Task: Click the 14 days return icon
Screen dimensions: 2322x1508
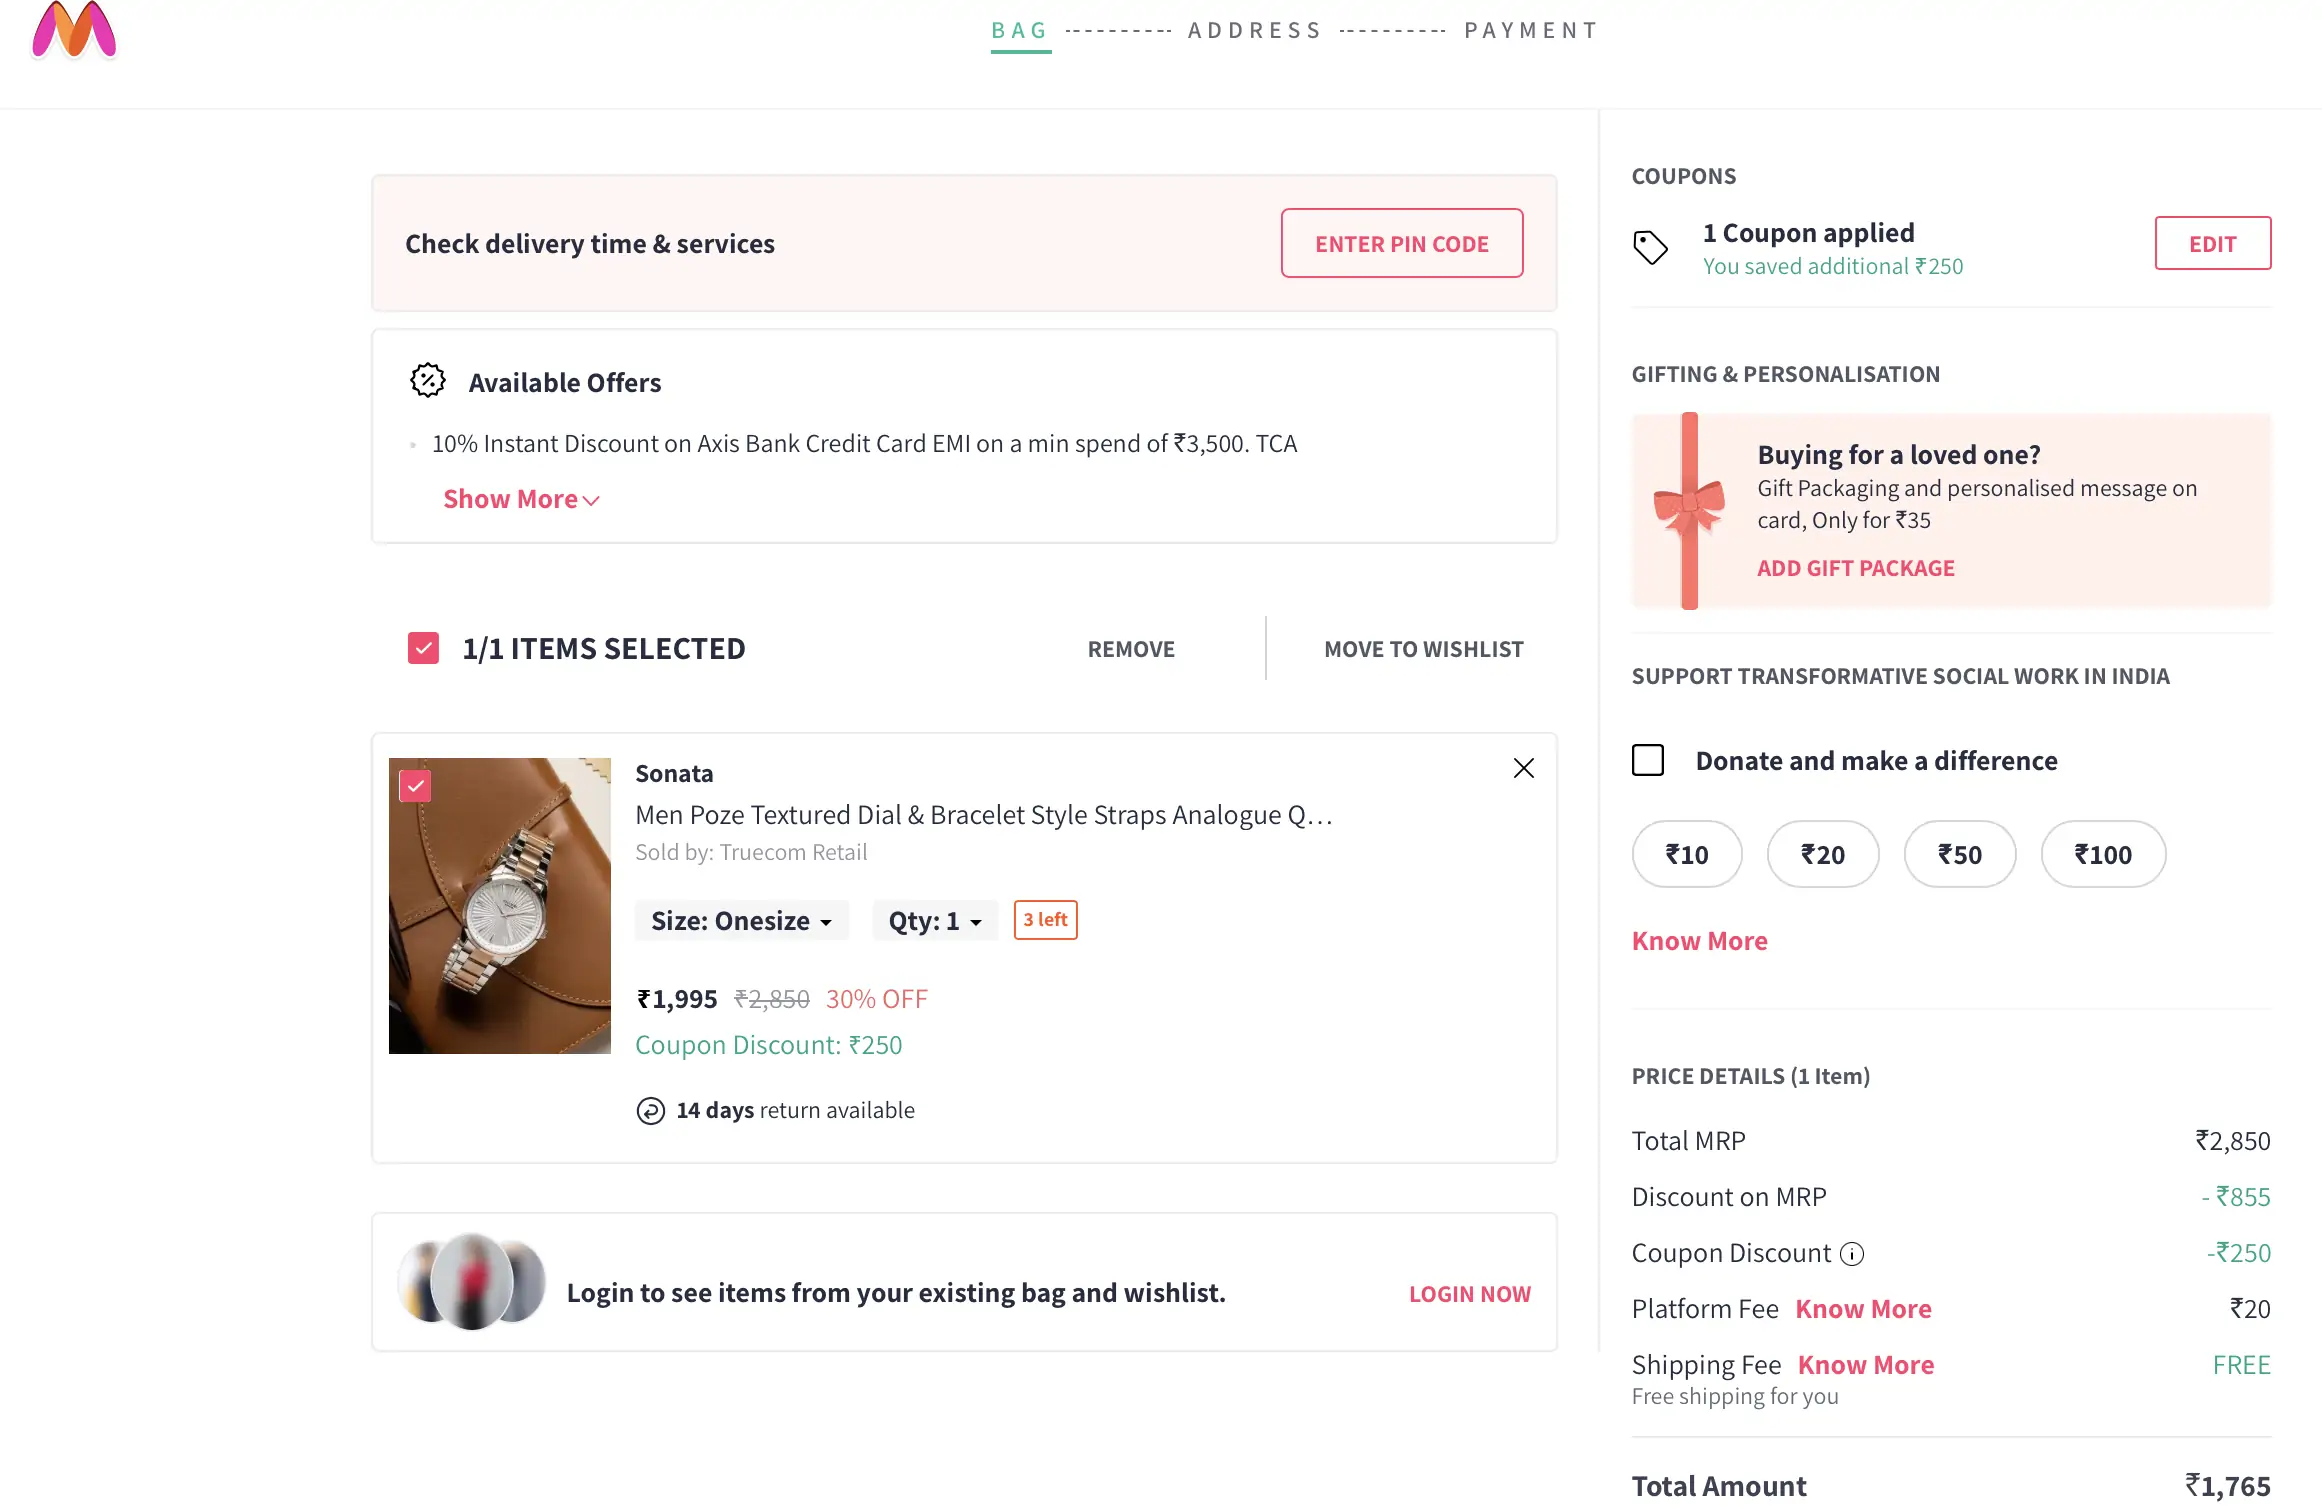Action: pyautogui.click(x=649, y=1110)
